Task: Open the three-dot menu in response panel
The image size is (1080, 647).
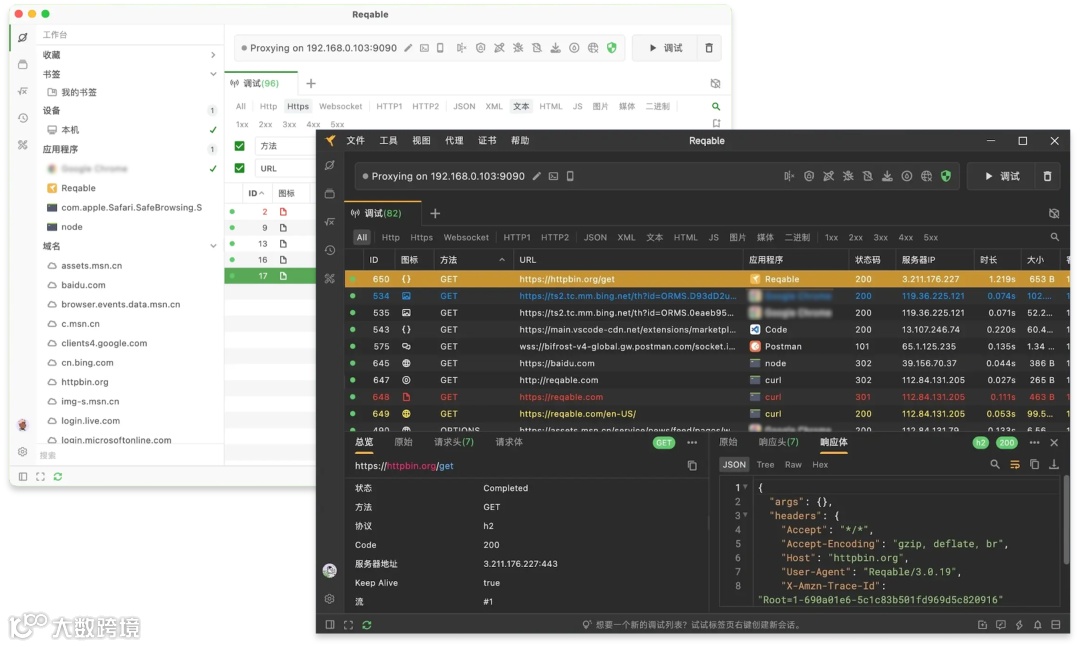Action: (1035, 442)
